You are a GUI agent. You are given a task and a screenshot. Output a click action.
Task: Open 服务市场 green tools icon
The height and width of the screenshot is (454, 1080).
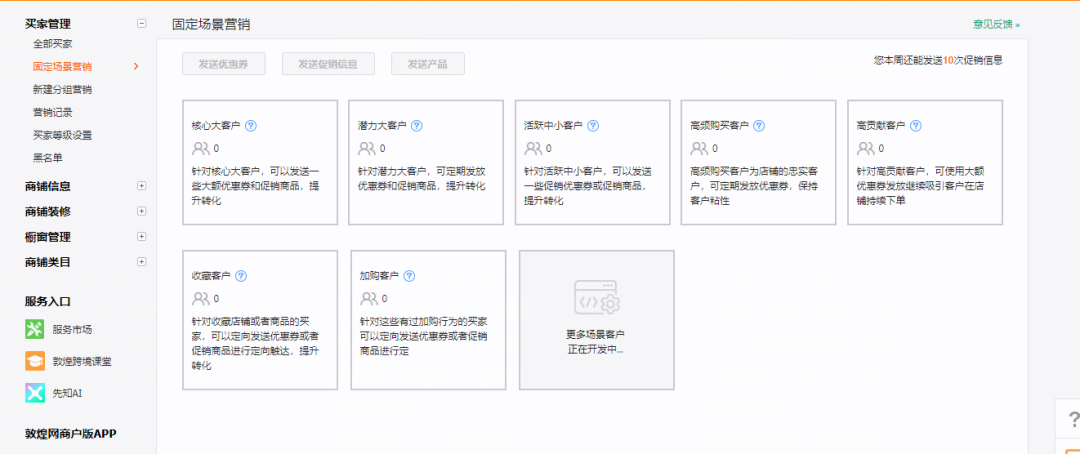point(35,329)
